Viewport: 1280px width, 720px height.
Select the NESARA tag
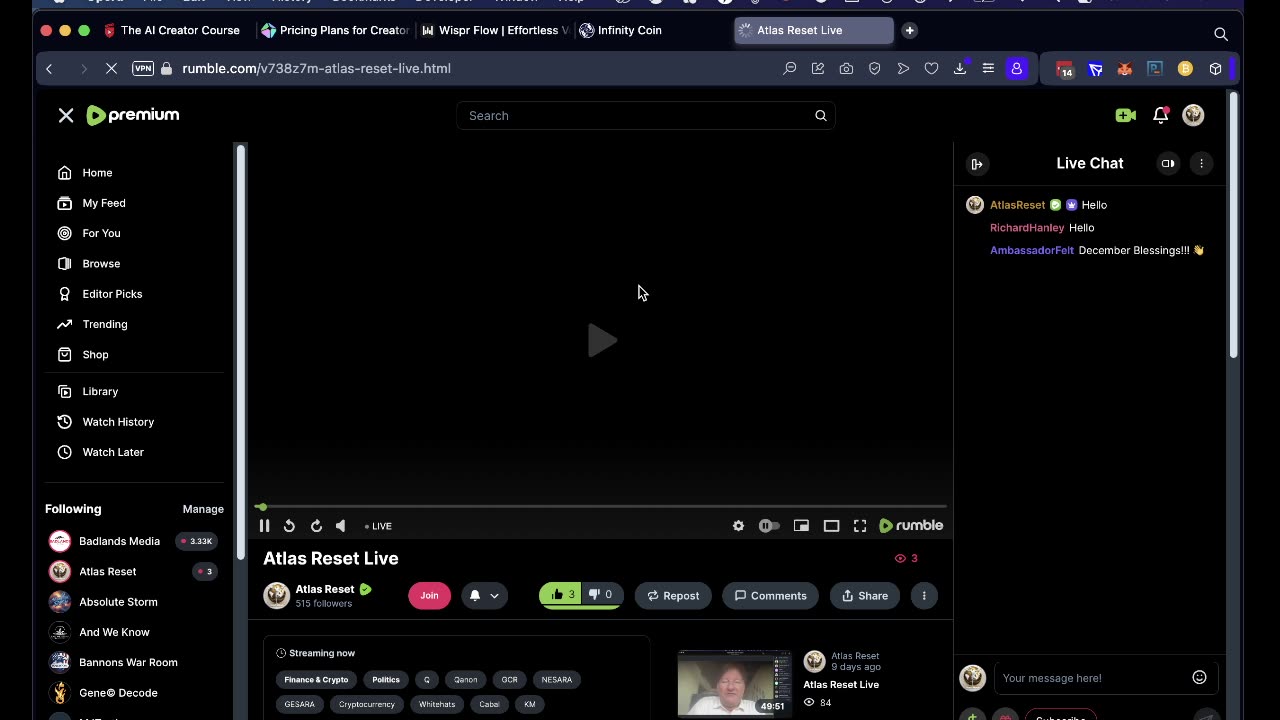[x=557, y=680]
